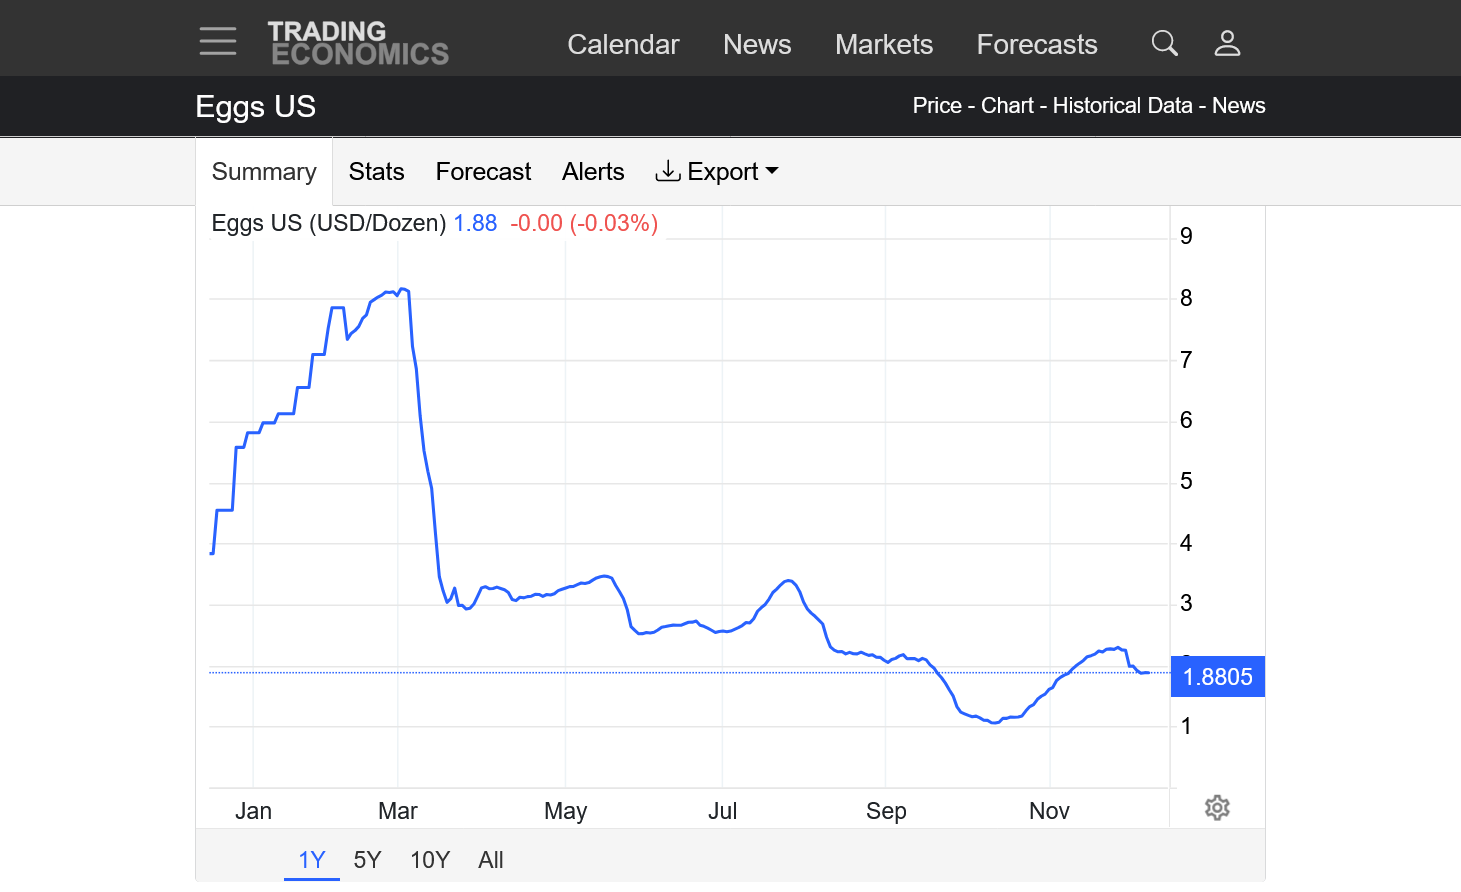Show All historical data range
Viewport: 1461px width, 892px height.
coord(491,860)
